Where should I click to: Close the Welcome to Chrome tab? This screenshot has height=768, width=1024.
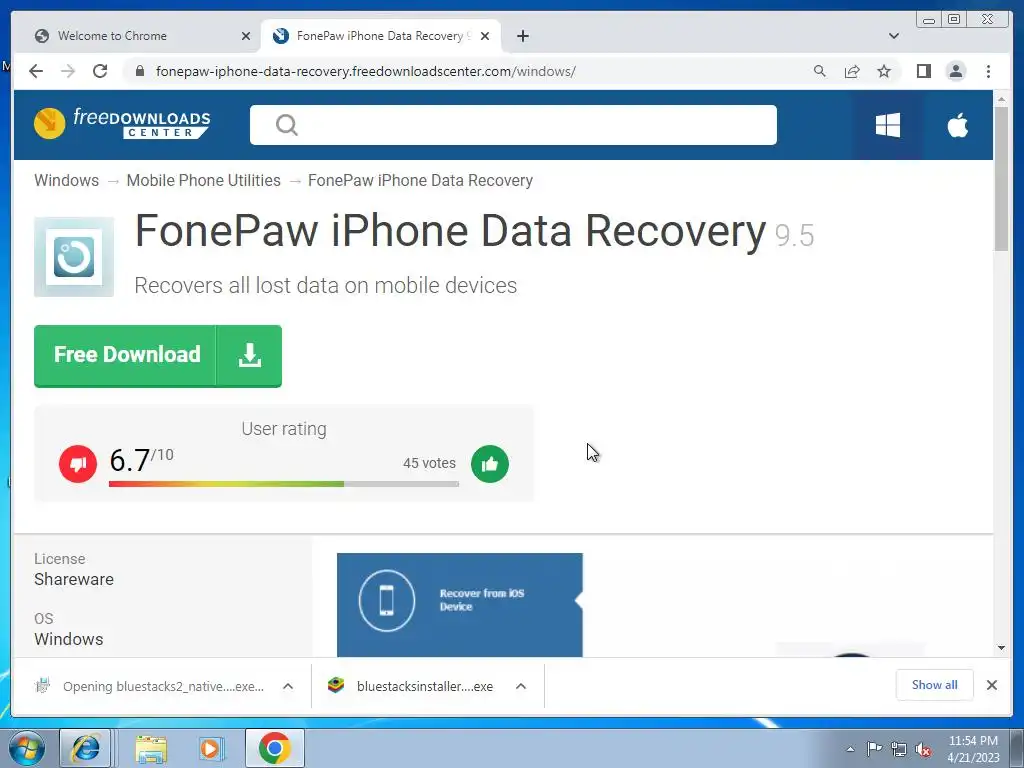246,36
